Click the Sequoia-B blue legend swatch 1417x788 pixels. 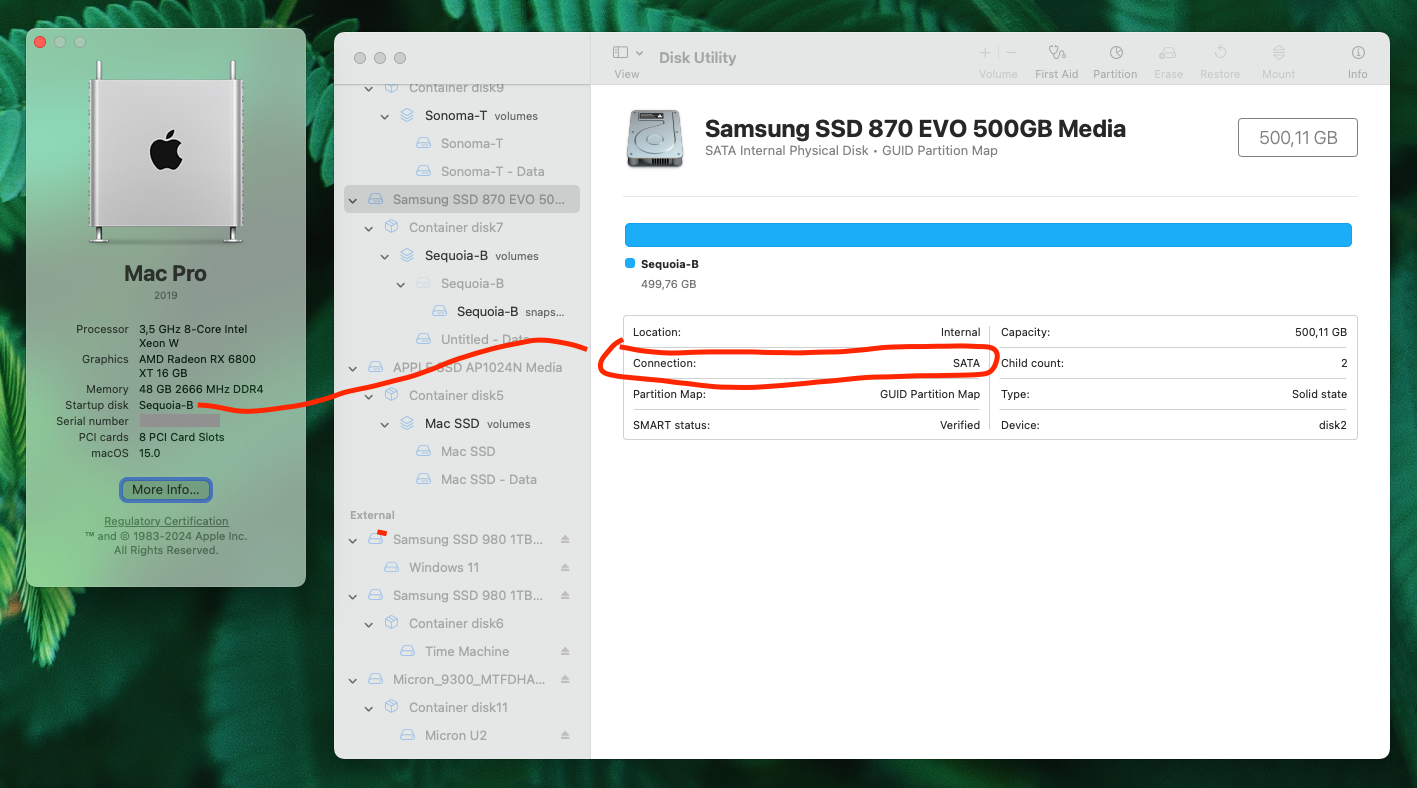pyautogui.click(x=630, y=263)
